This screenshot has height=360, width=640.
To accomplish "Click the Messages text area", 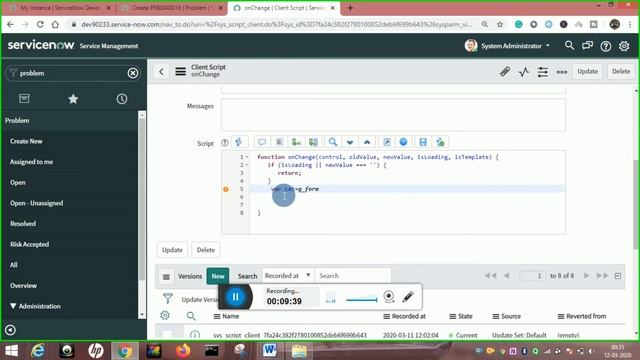I will point(393,114).
